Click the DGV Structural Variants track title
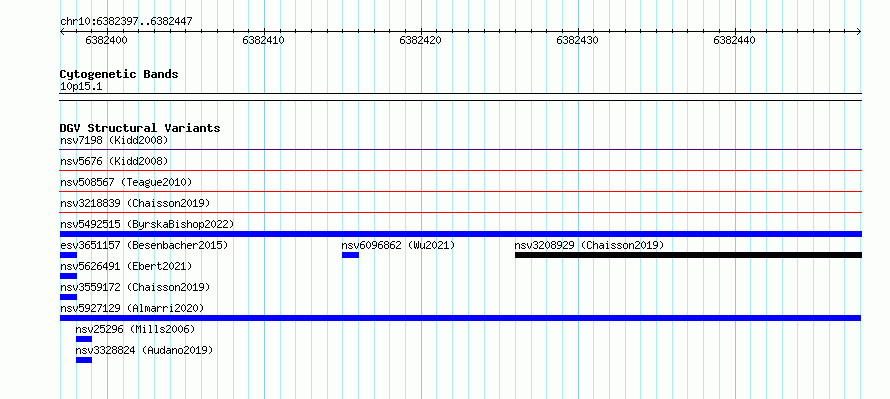 tap(140, 128)
